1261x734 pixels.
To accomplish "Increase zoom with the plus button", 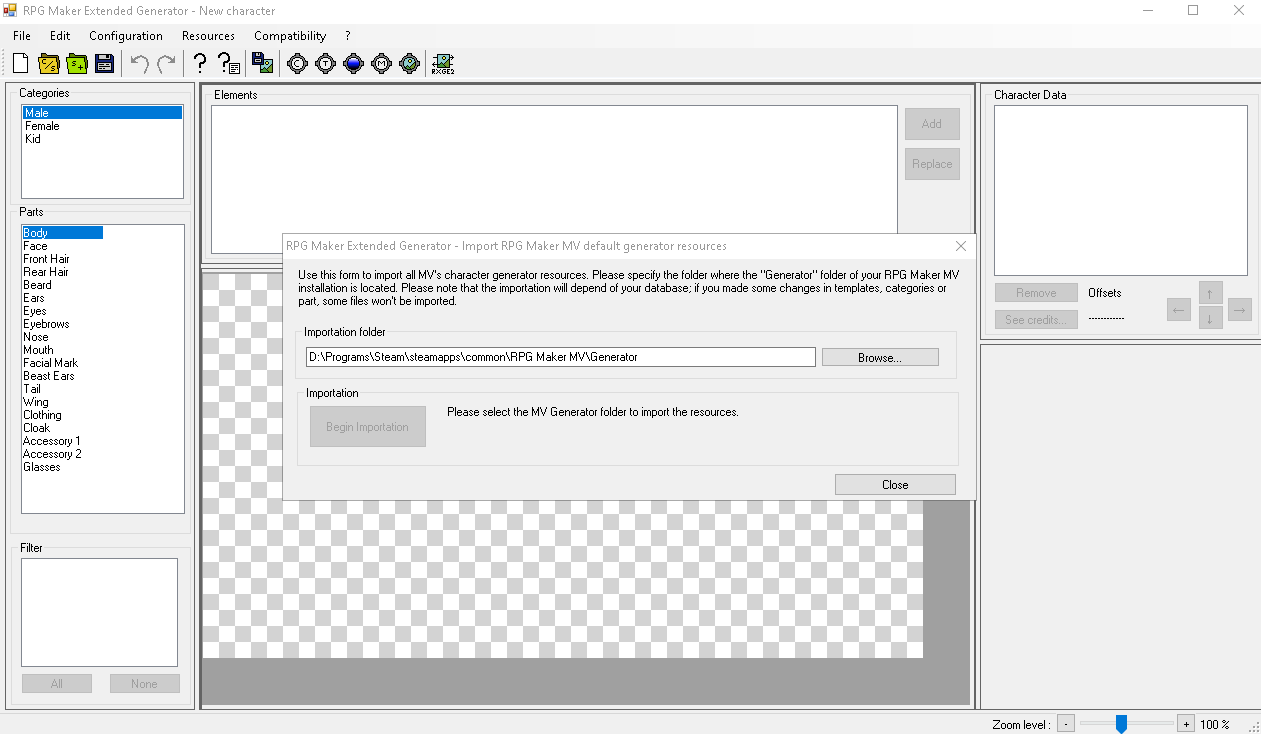I will (1186, 724).
